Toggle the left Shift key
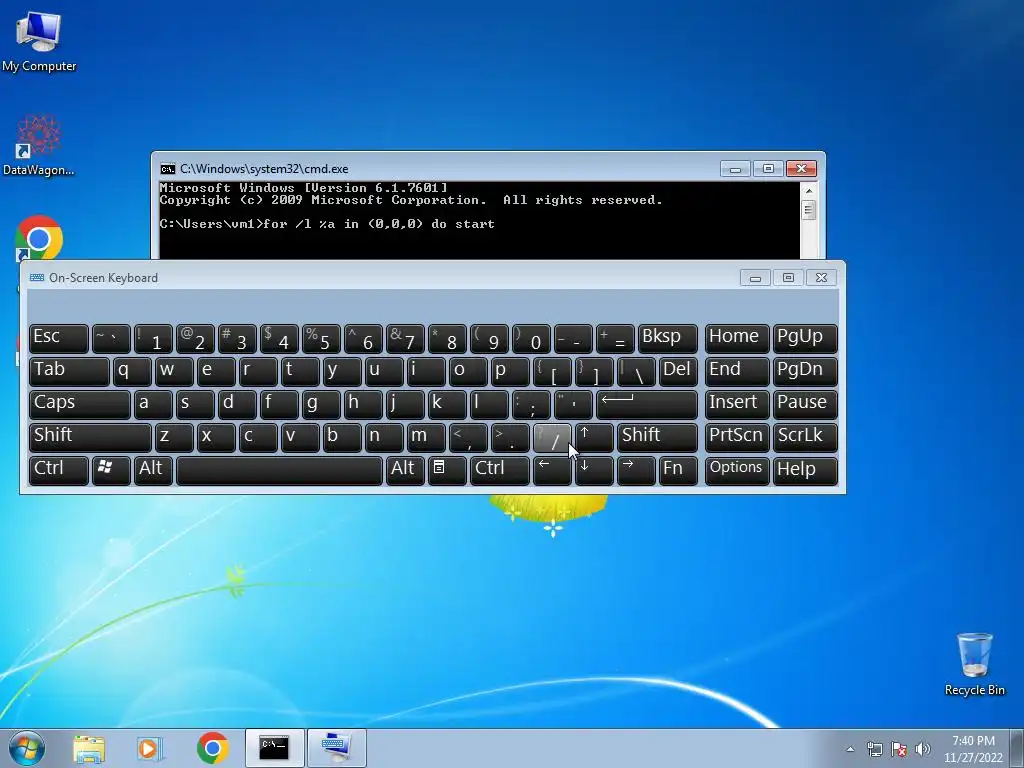The image size is (1024, 768). pyautogui.click(x=90, y=438)
